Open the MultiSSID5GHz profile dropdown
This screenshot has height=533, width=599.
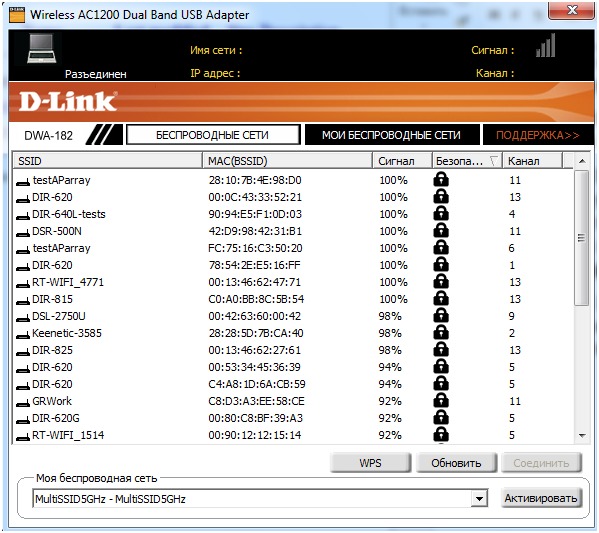[x=479, y=498]
